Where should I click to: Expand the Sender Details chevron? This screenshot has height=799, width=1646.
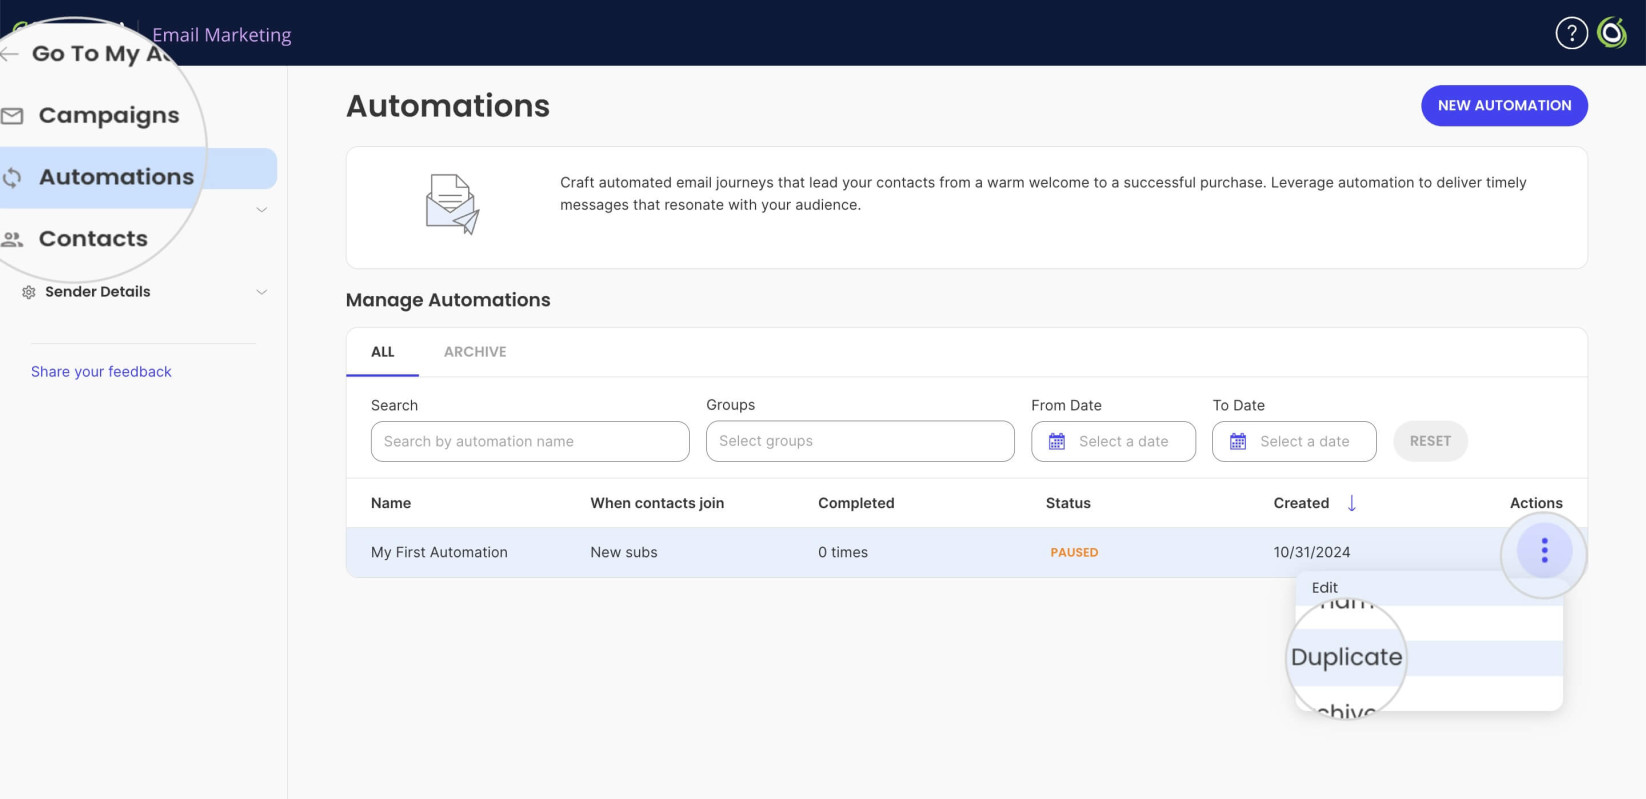pyautogui.click(x=262, y=292)
